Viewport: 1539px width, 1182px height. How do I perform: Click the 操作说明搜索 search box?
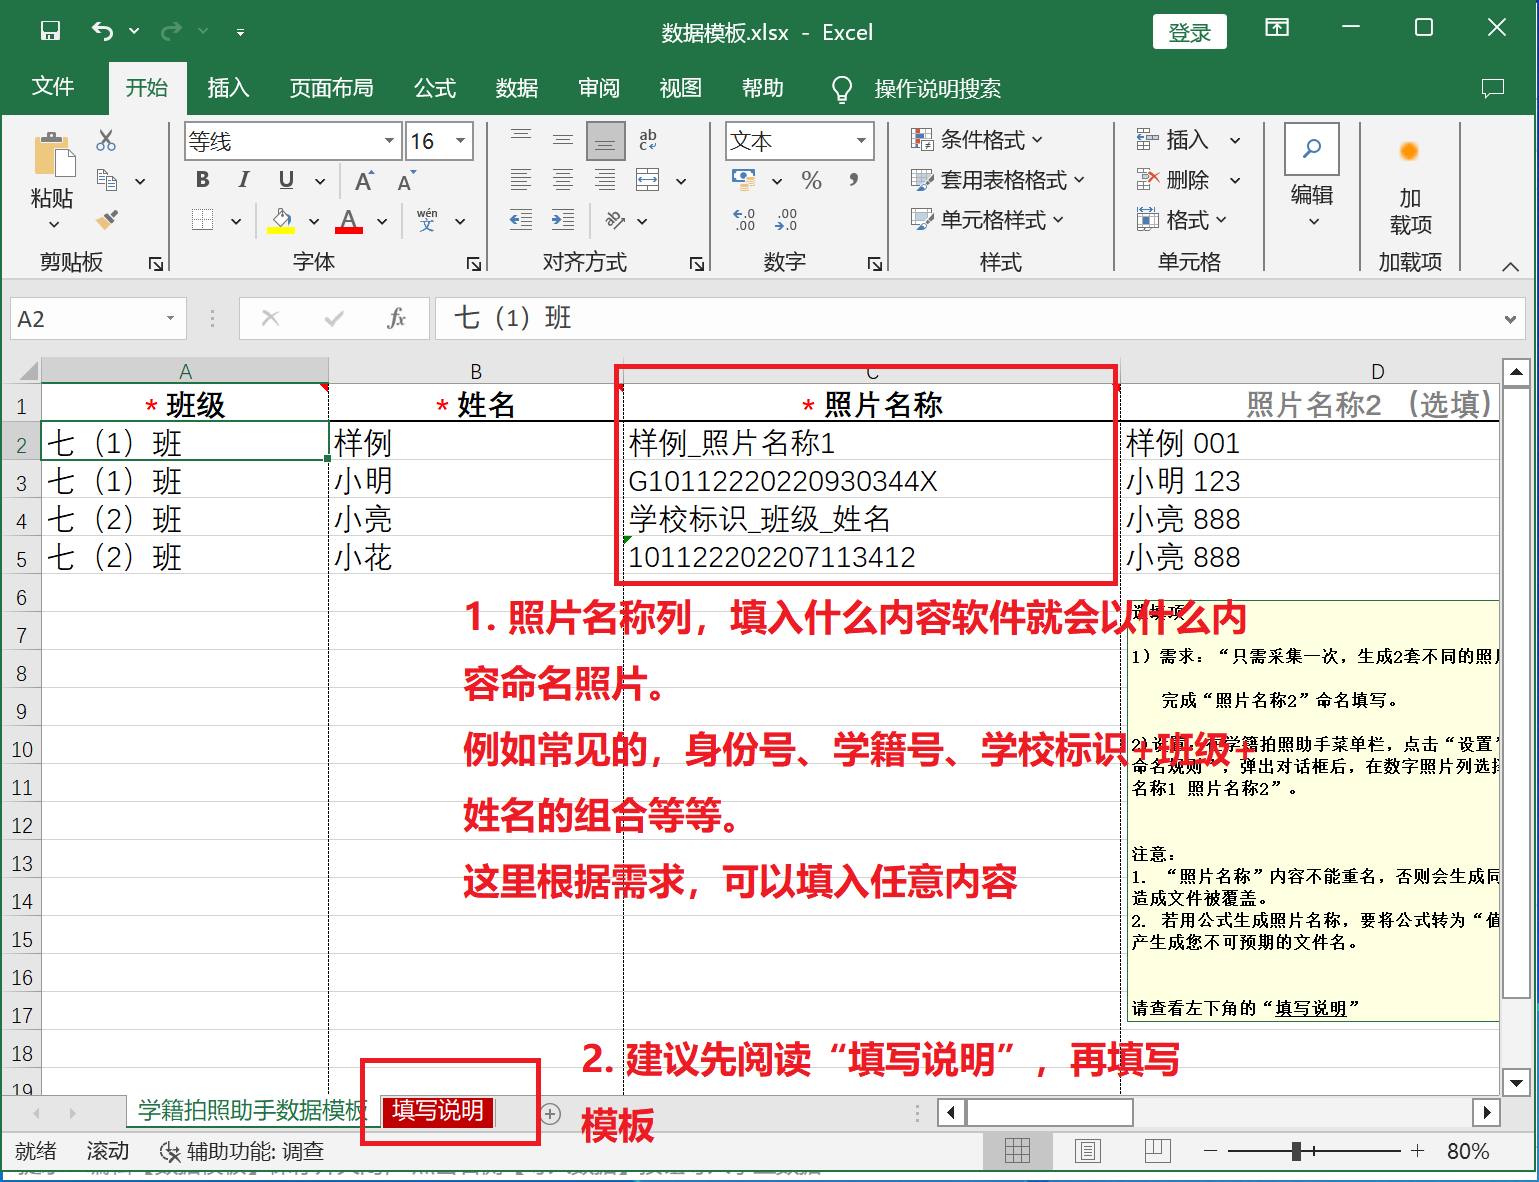[937, 89]
